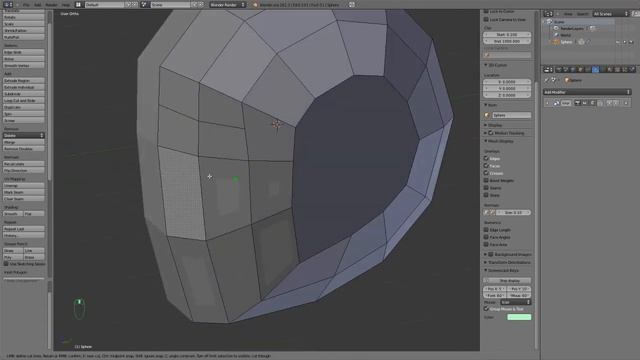This screenshot has height=360, width=640.
Task: Click the Subdivide button
Action: click(24, 94)
